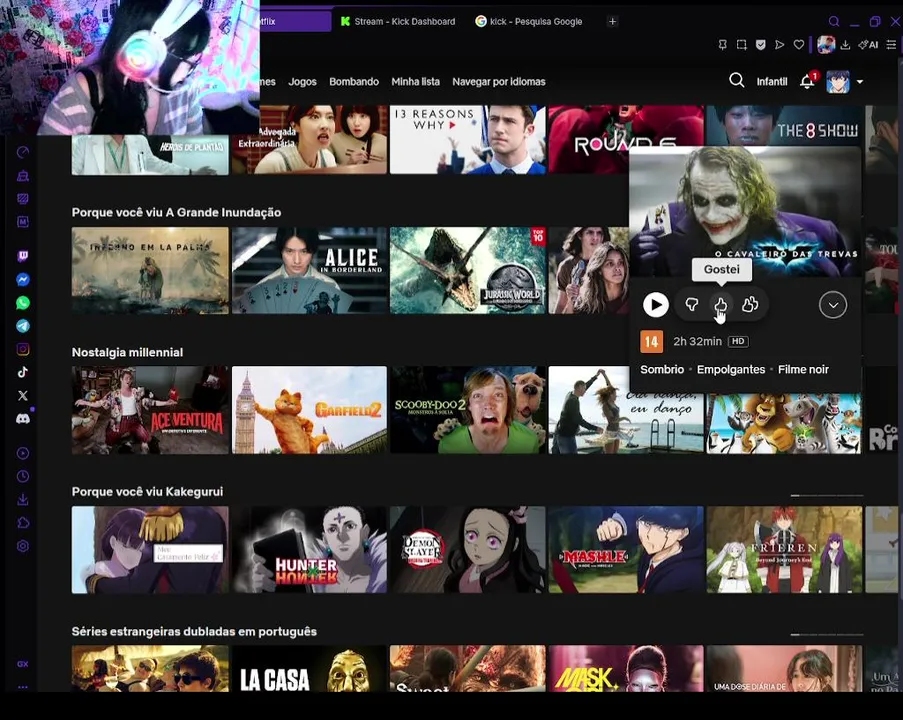The height and width of the screenshot is (720, 903).
Task: Open Jogos in Netflix navigation
Action: [302, 82]
